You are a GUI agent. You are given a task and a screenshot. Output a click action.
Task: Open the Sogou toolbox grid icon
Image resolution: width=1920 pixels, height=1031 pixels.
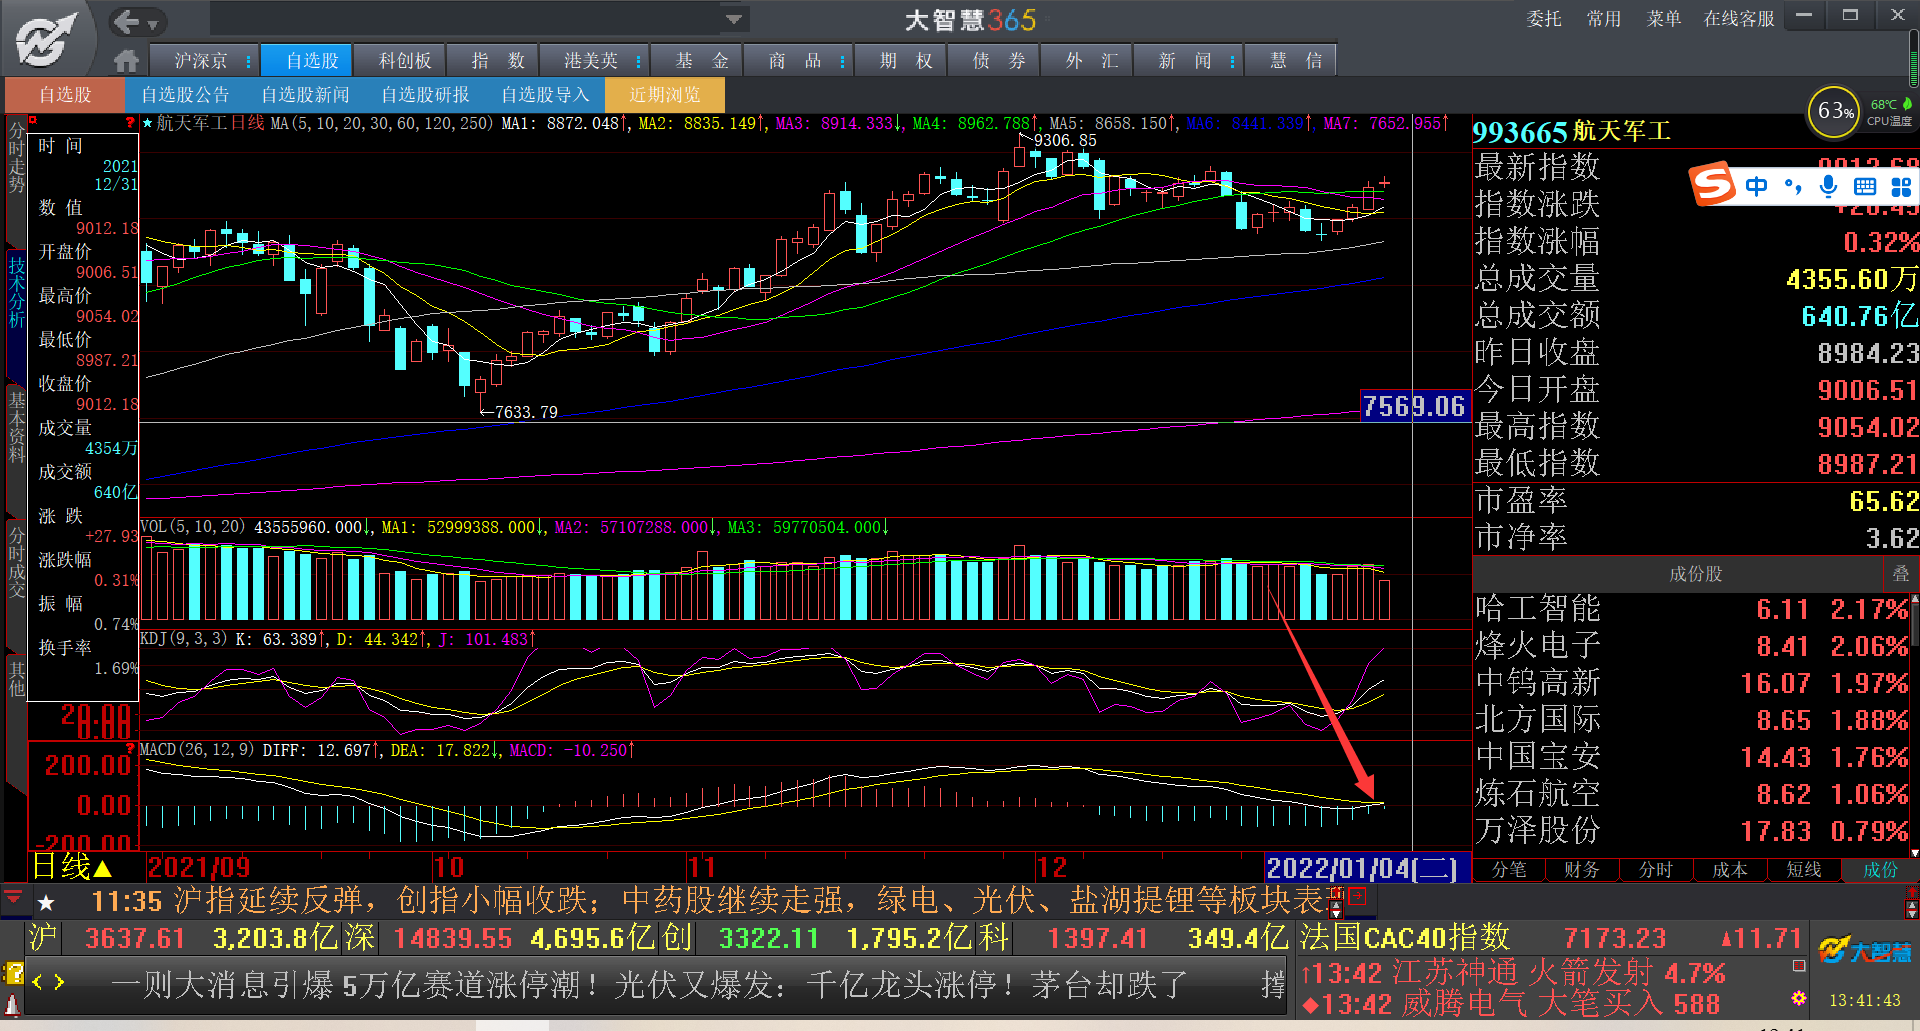[x=1901, y=186]
